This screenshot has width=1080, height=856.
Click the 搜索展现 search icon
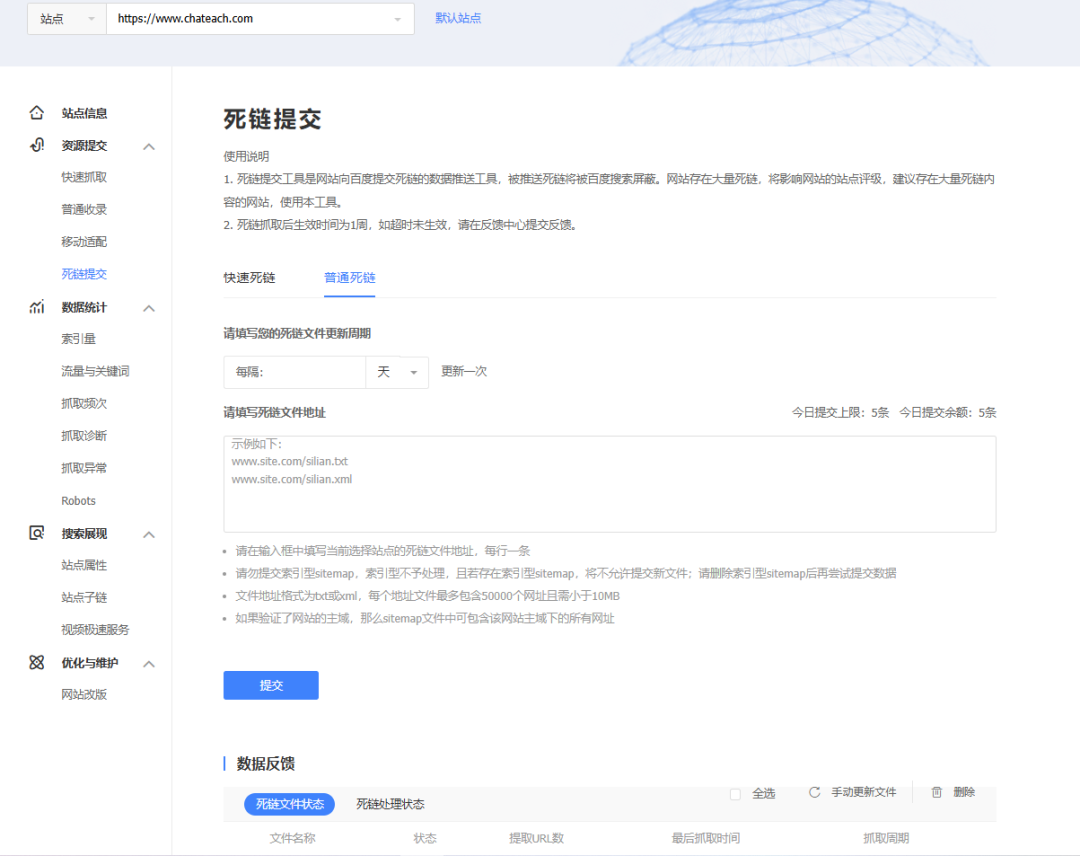(37, 533)
